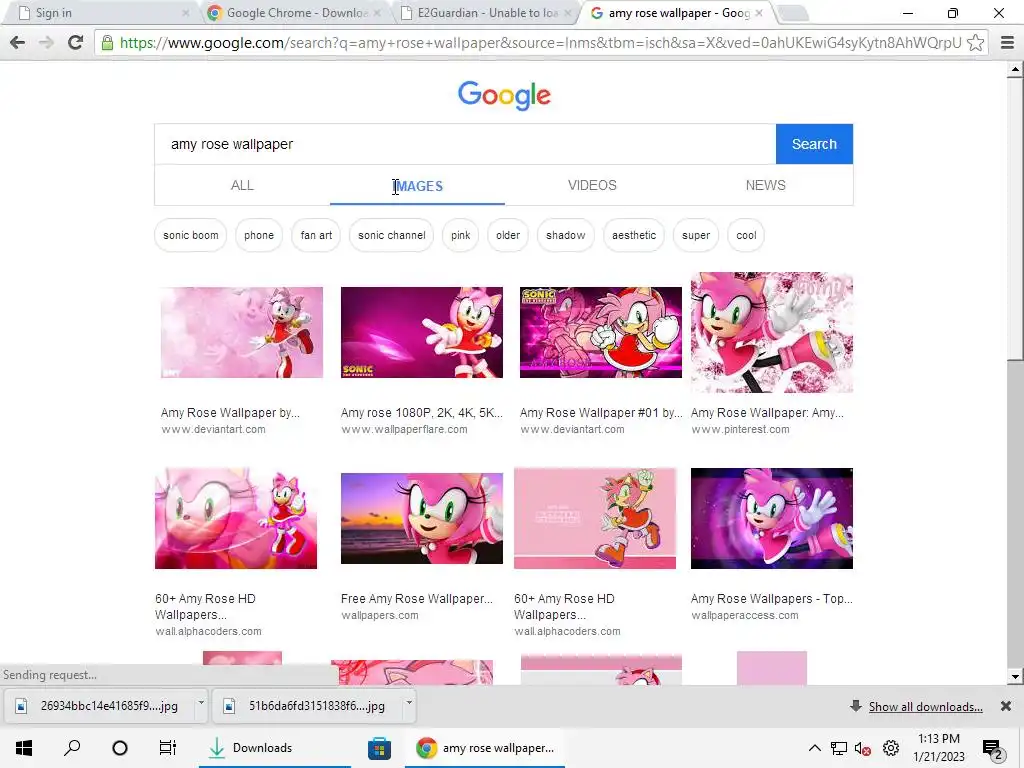This screenshot has width=1024, height=768.
Task: Open Amy Rose Wallpaper #01 thumbnail
Action: pos(601,332)
